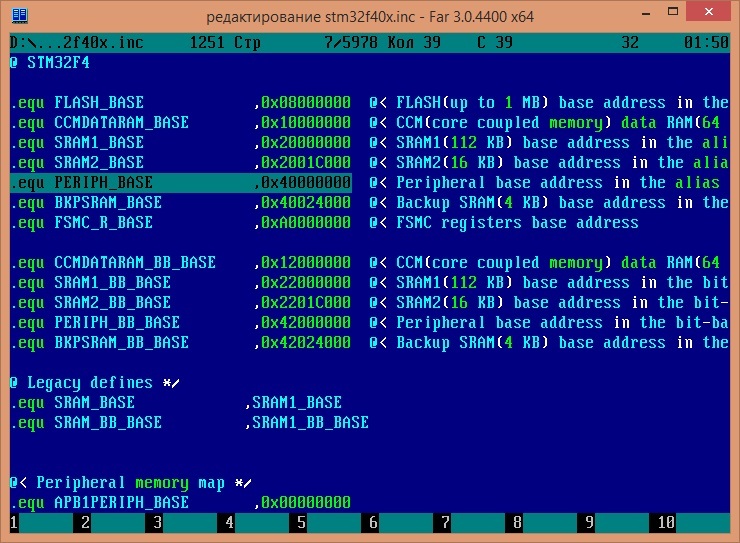Click the value 0xA0000000
This screenshot has width=740, height=543.
click(306, 222)
